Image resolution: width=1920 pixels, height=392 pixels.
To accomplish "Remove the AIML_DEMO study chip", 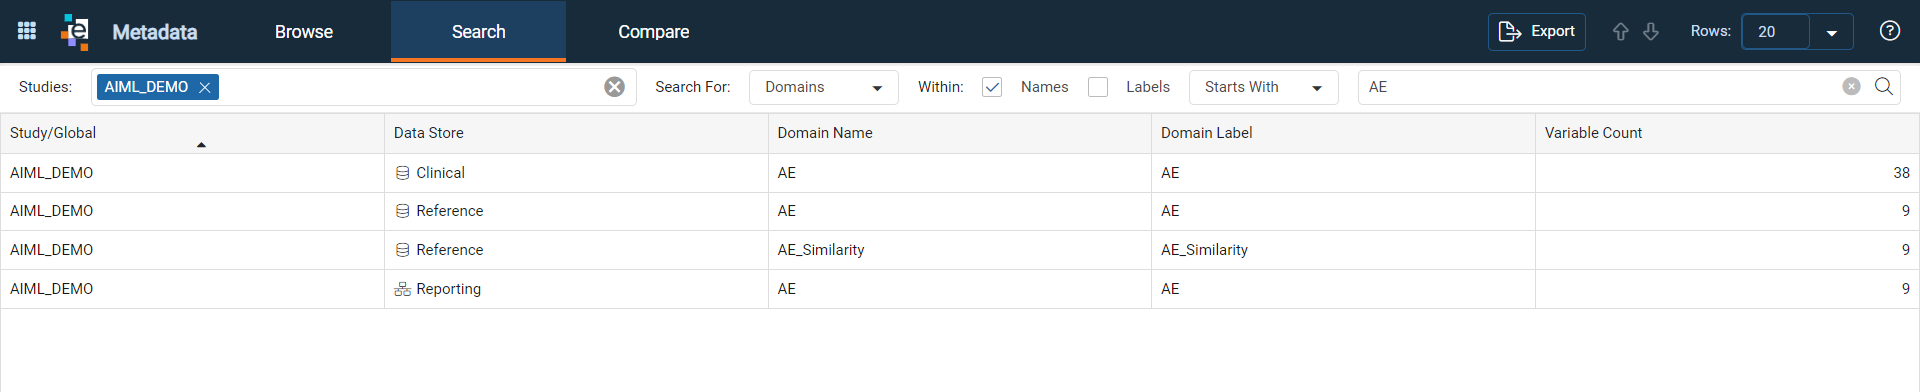I will [x=205, y=87].
